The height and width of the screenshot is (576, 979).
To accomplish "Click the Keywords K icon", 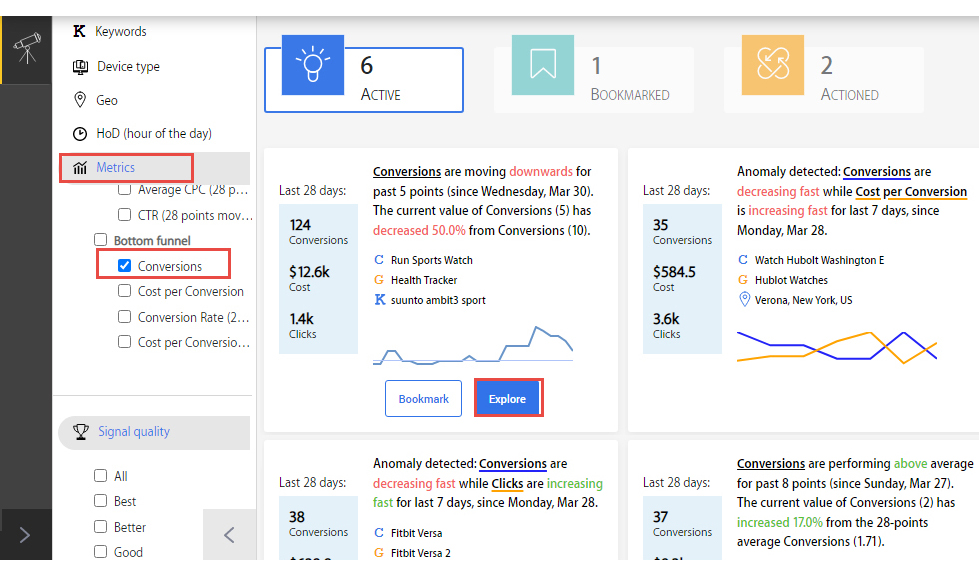I will click(79, 31).
